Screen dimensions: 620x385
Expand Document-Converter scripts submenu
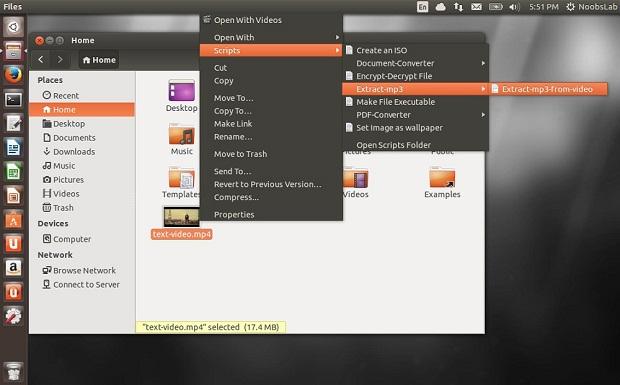tap(416, 63)
